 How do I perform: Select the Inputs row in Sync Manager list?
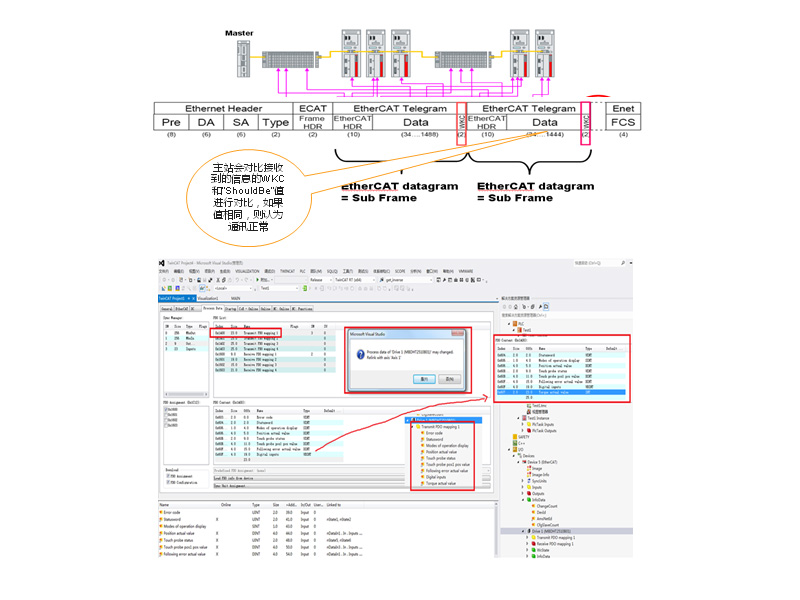pos(186,349)
